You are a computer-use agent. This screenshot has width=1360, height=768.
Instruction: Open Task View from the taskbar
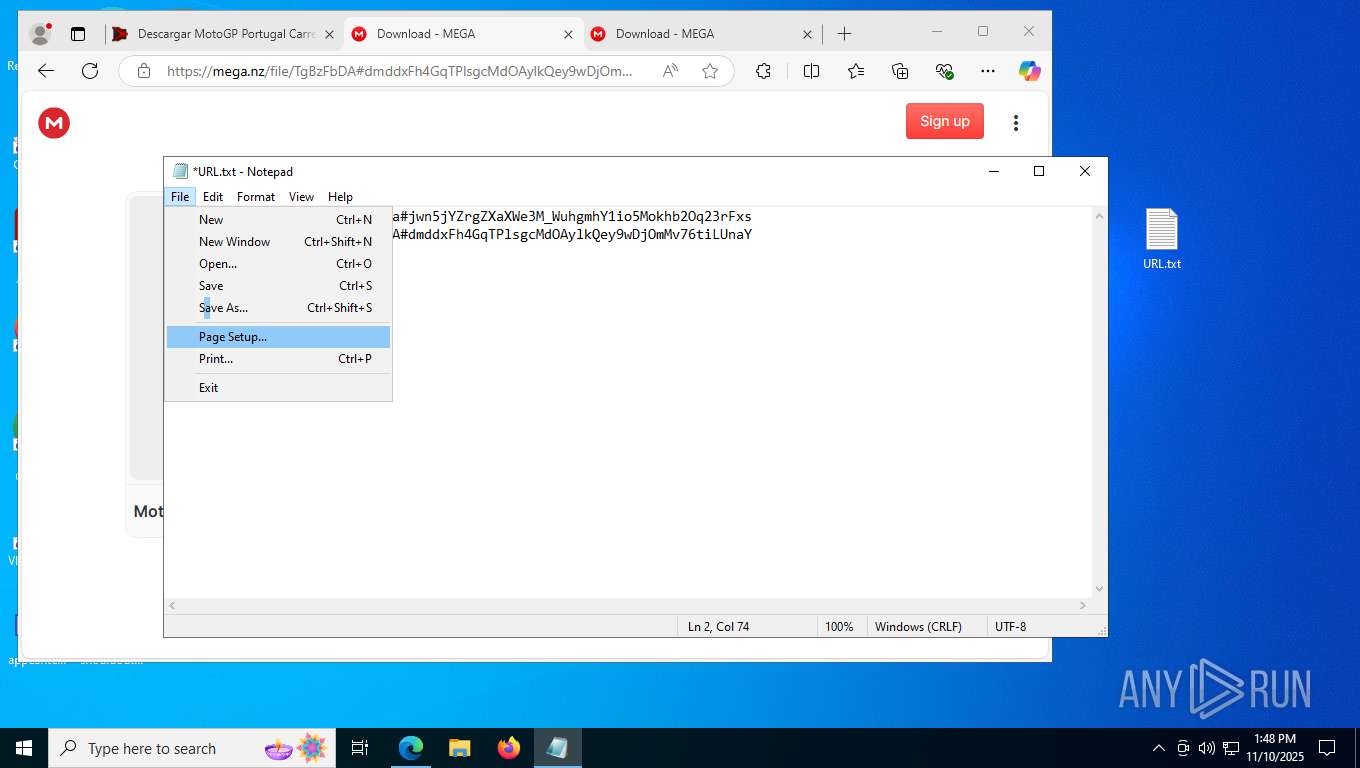tap(360, 748)
